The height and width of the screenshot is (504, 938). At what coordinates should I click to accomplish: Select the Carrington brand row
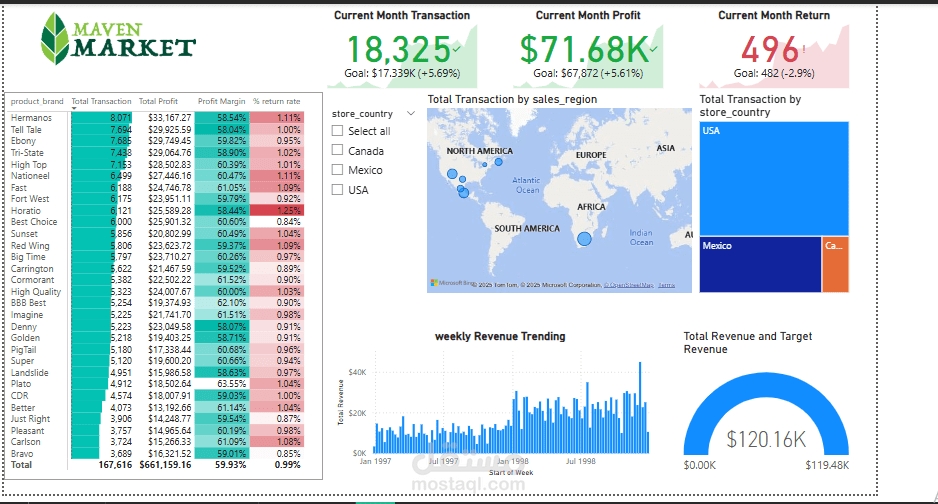[x=157, y=268]
